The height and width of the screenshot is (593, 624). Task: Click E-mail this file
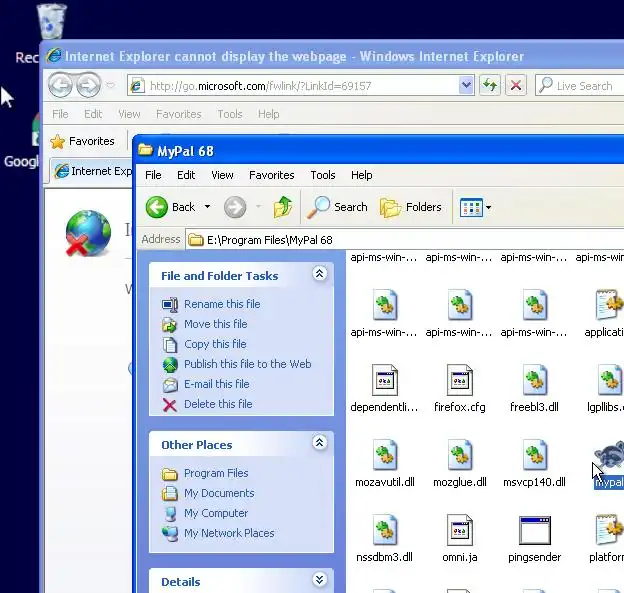point(216,384)
